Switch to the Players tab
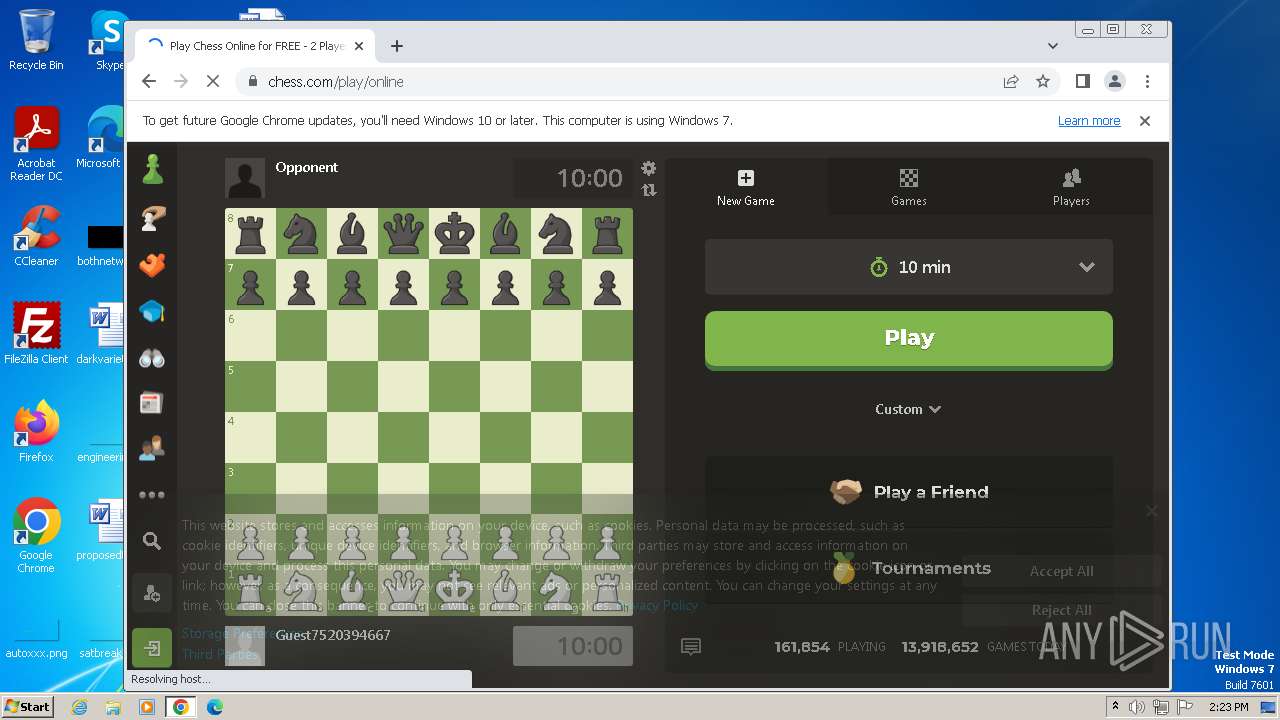1280x720 pixels. coord(1071,187)
